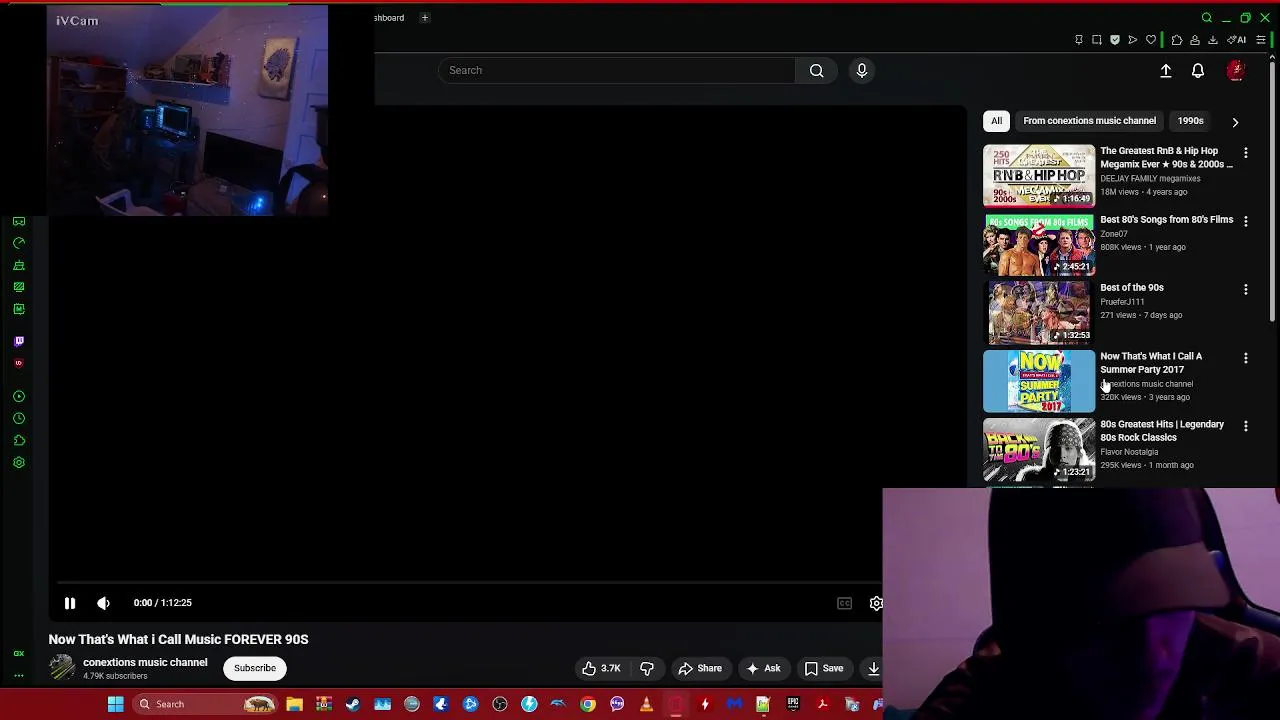
Task: Open the Summer Party 2017 thumbnail
Action: click(x=1039, y=381)
